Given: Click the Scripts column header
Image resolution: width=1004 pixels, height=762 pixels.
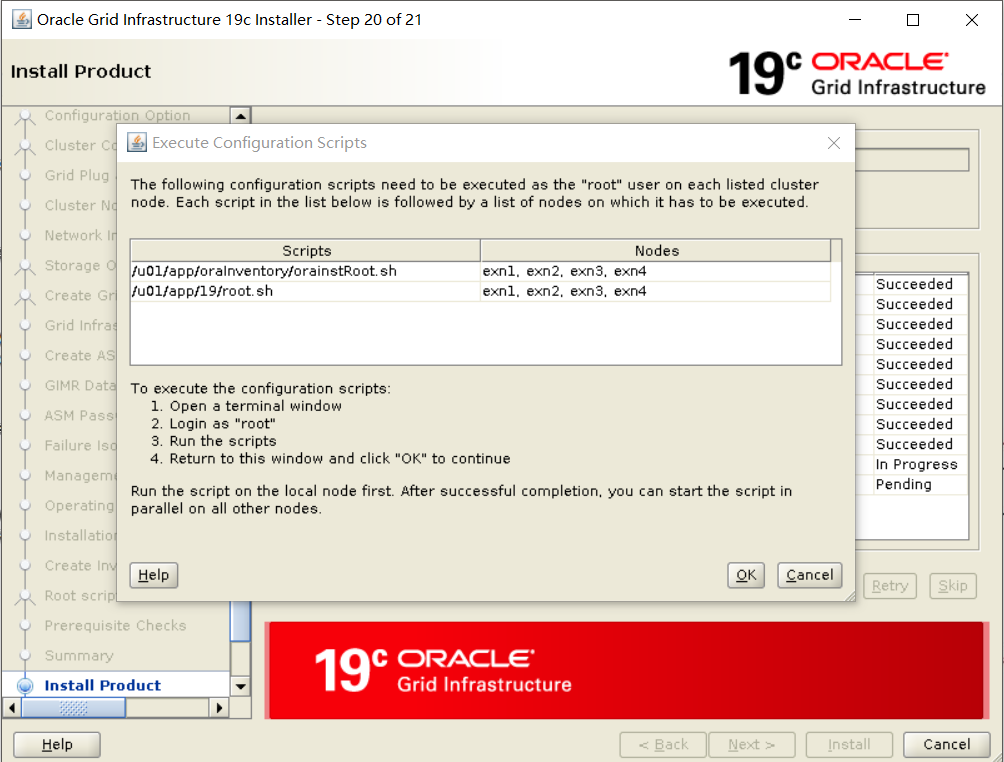Looking at the screenshot, I should [306, 250].
